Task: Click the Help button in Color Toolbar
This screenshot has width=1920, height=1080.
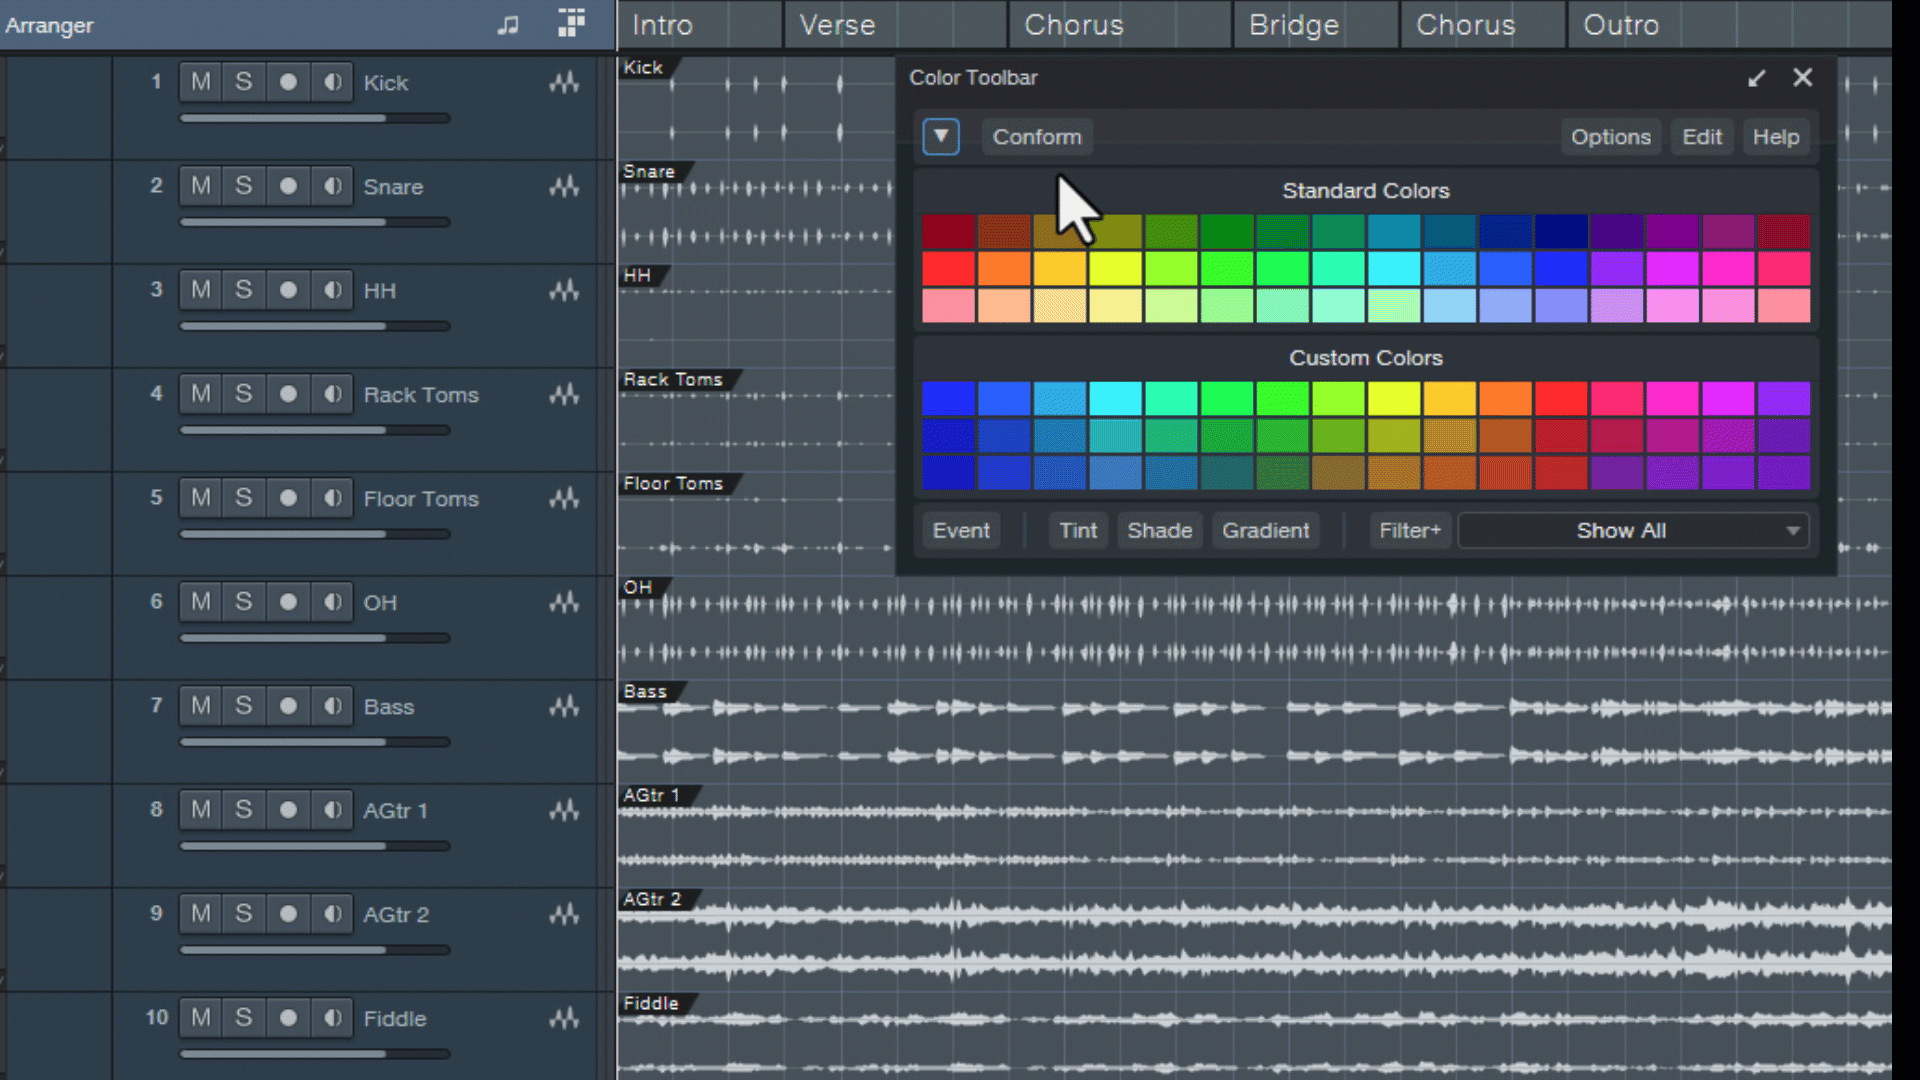Action: [1778, 137]
